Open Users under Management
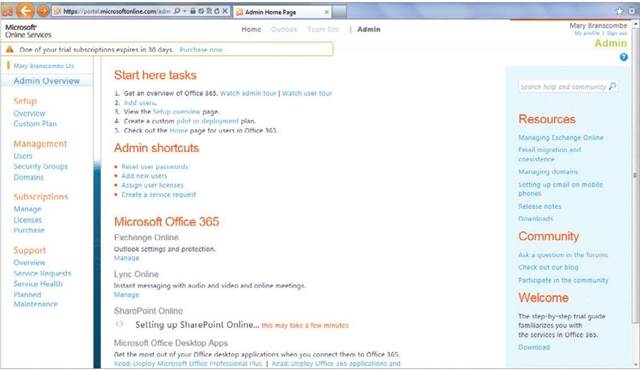Screen dimensions: 640x370 coord(22,156)
